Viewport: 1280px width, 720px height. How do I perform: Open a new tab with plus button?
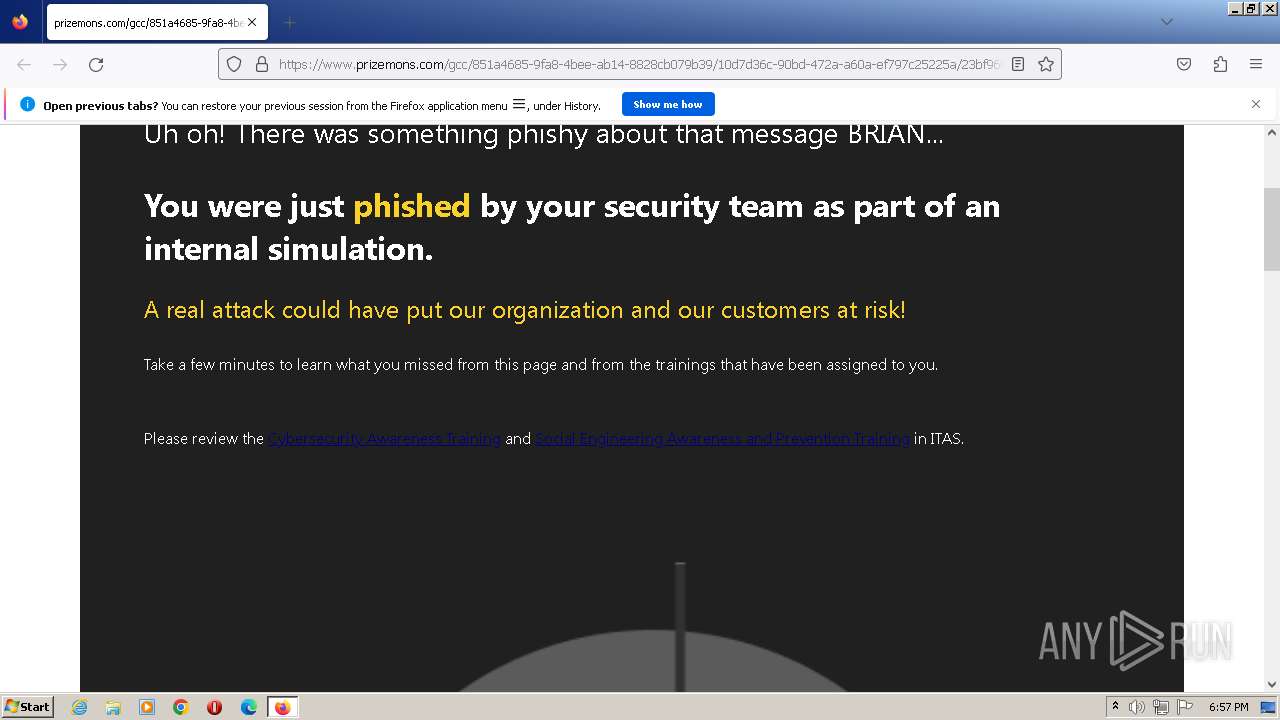pos(289,22)
